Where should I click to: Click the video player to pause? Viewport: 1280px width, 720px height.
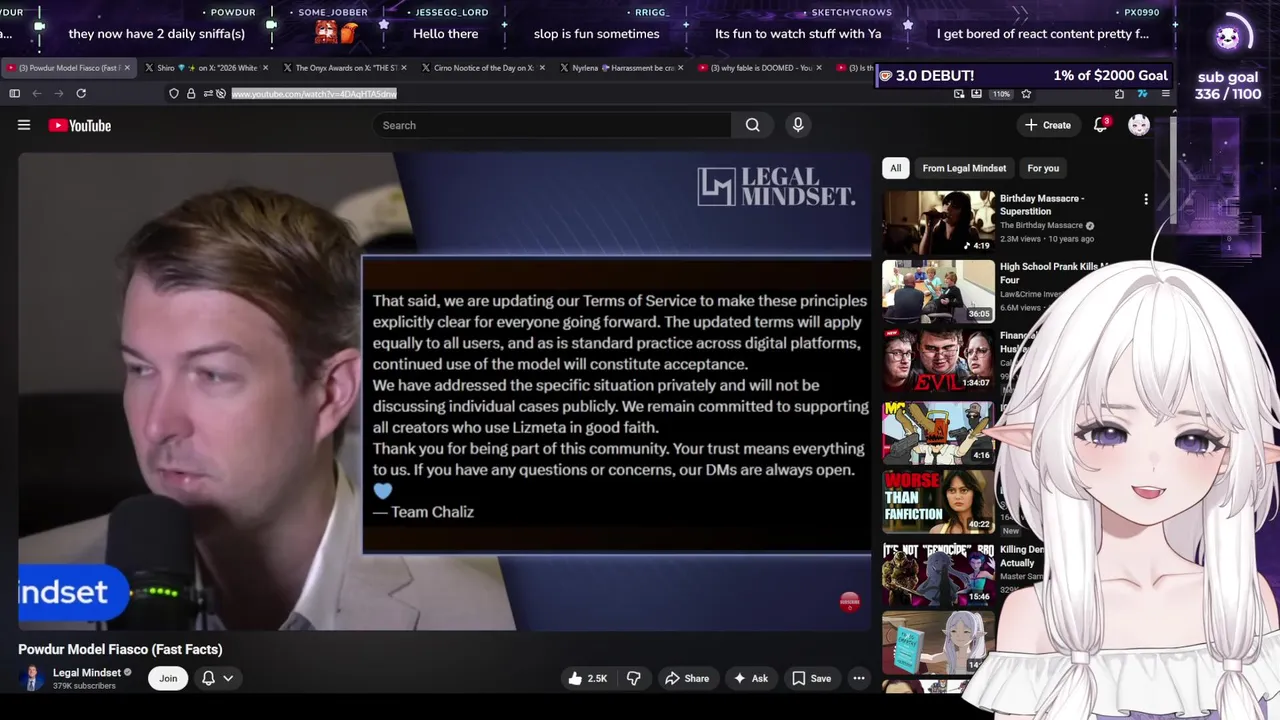coord(444,392)
